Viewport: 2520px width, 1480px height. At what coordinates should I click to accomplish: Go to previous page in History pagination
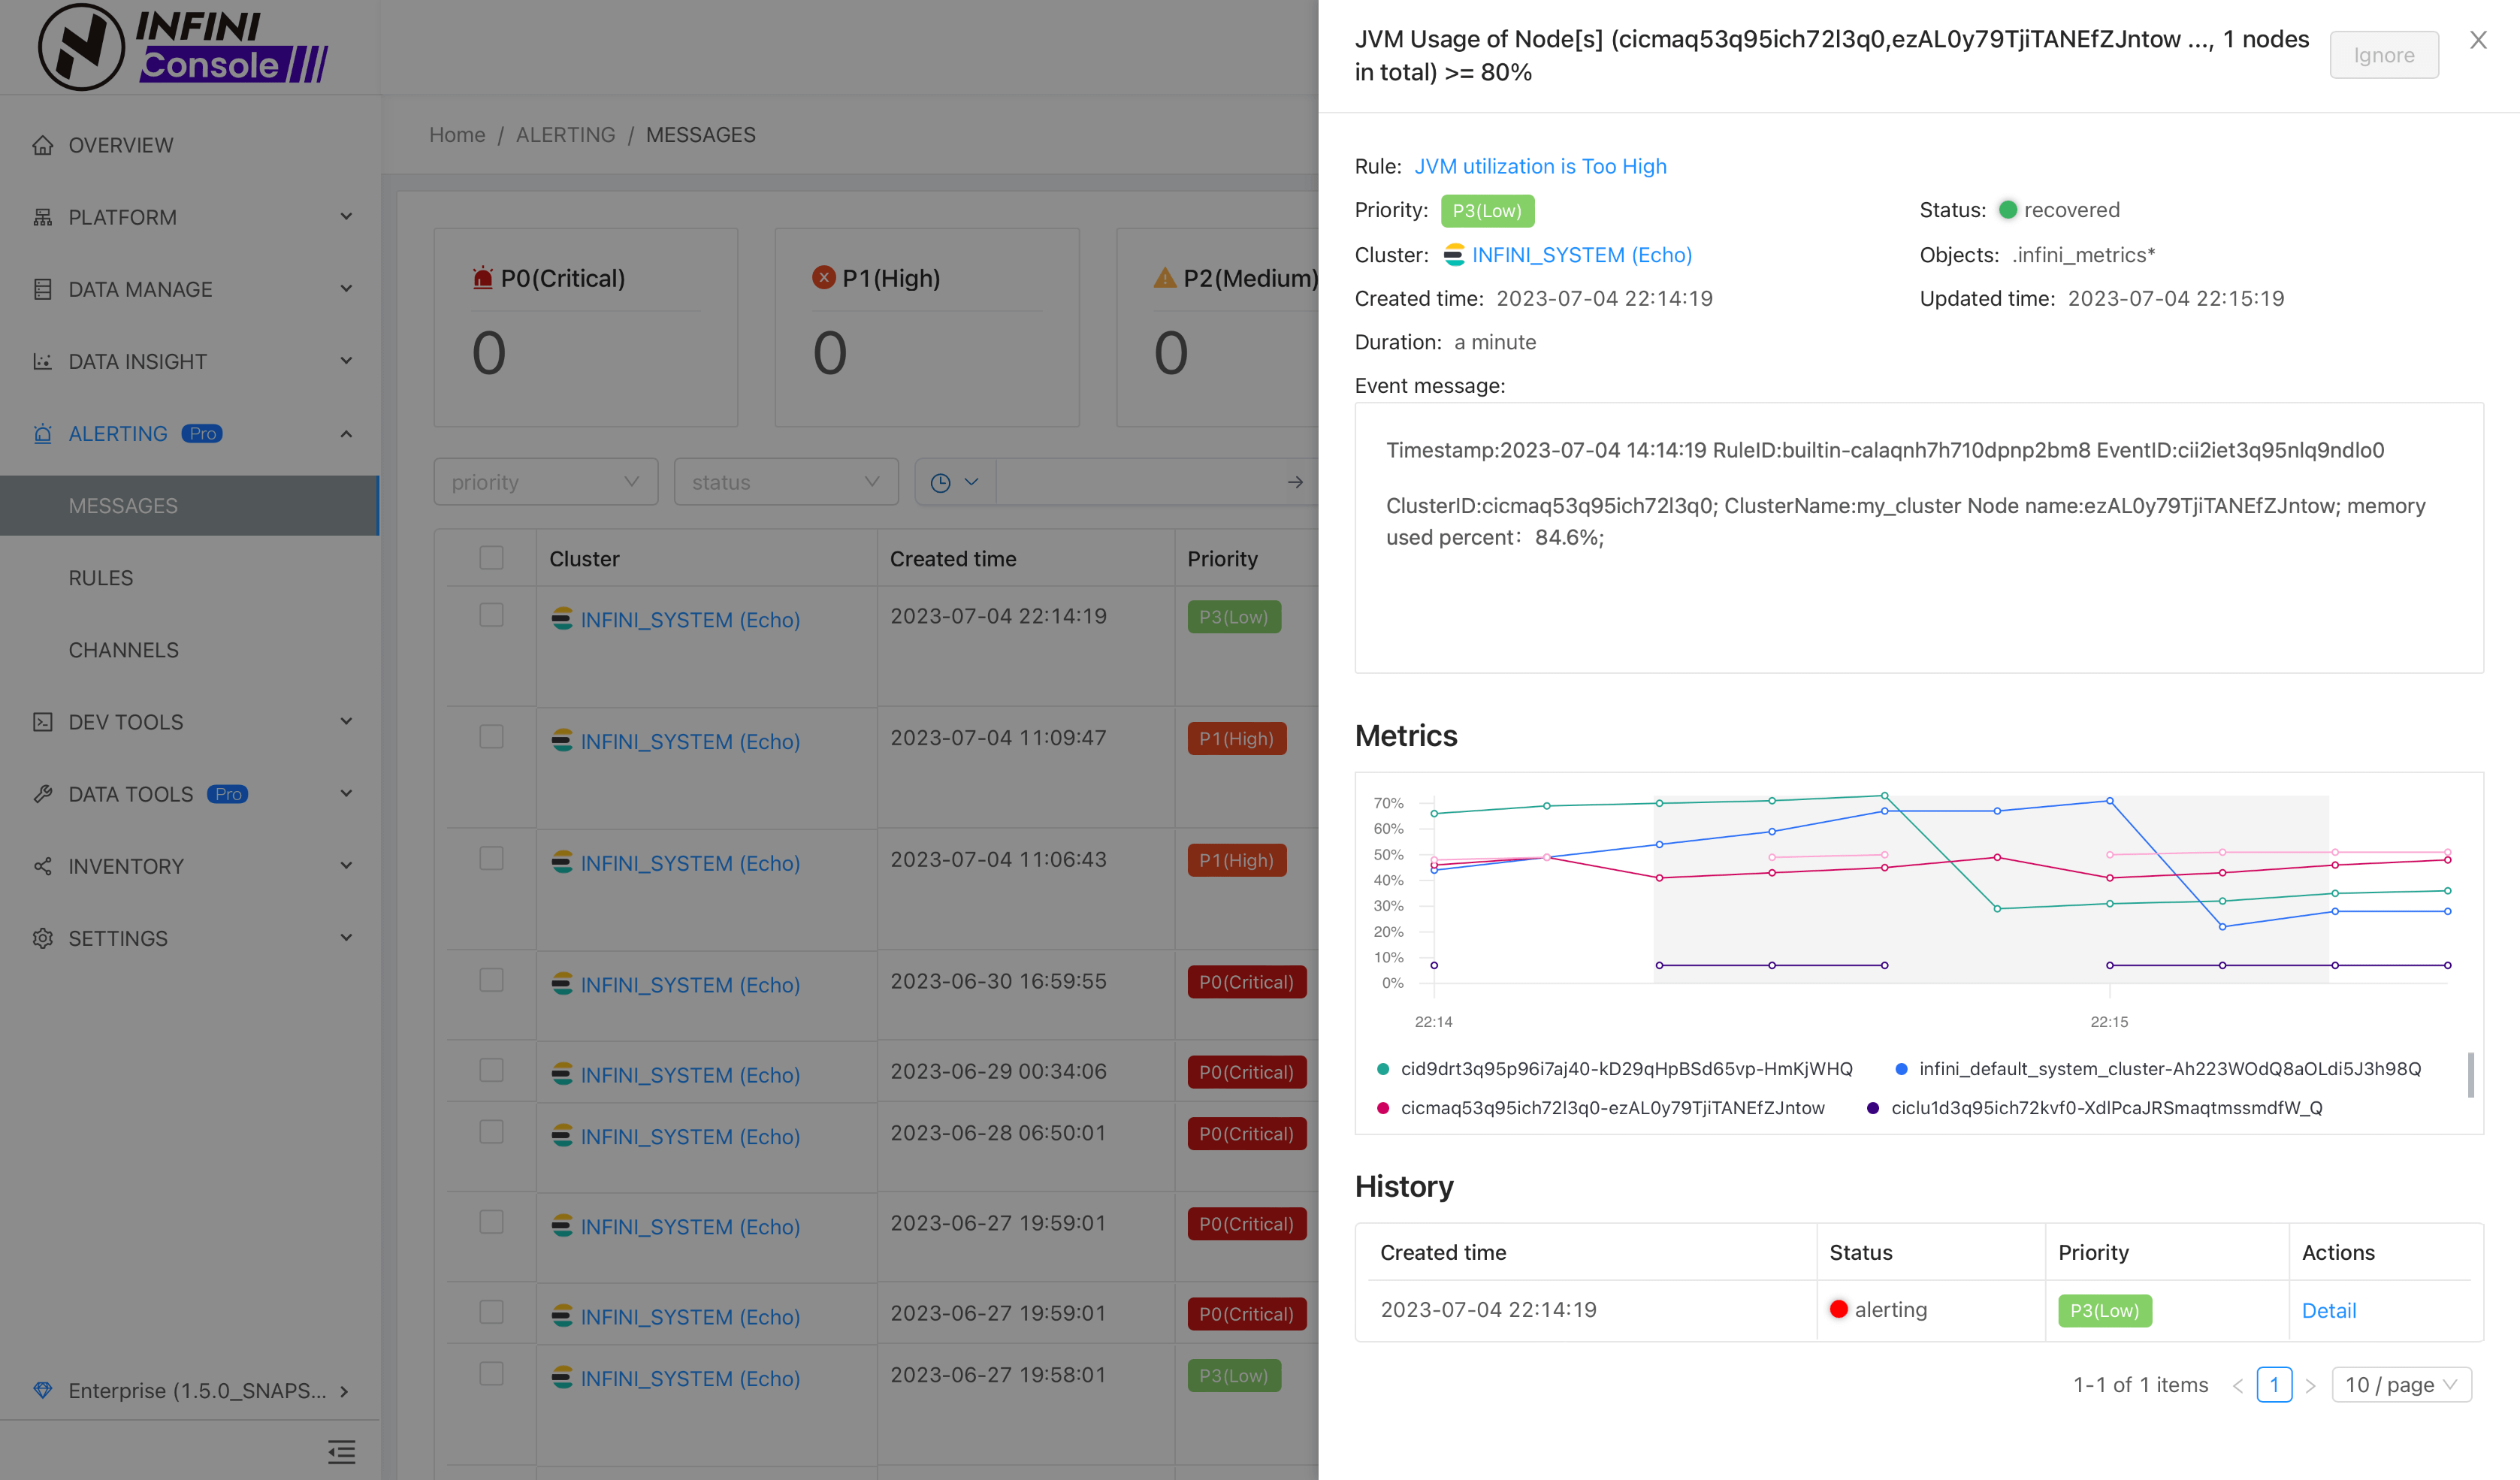[x=2237, y=1385]
